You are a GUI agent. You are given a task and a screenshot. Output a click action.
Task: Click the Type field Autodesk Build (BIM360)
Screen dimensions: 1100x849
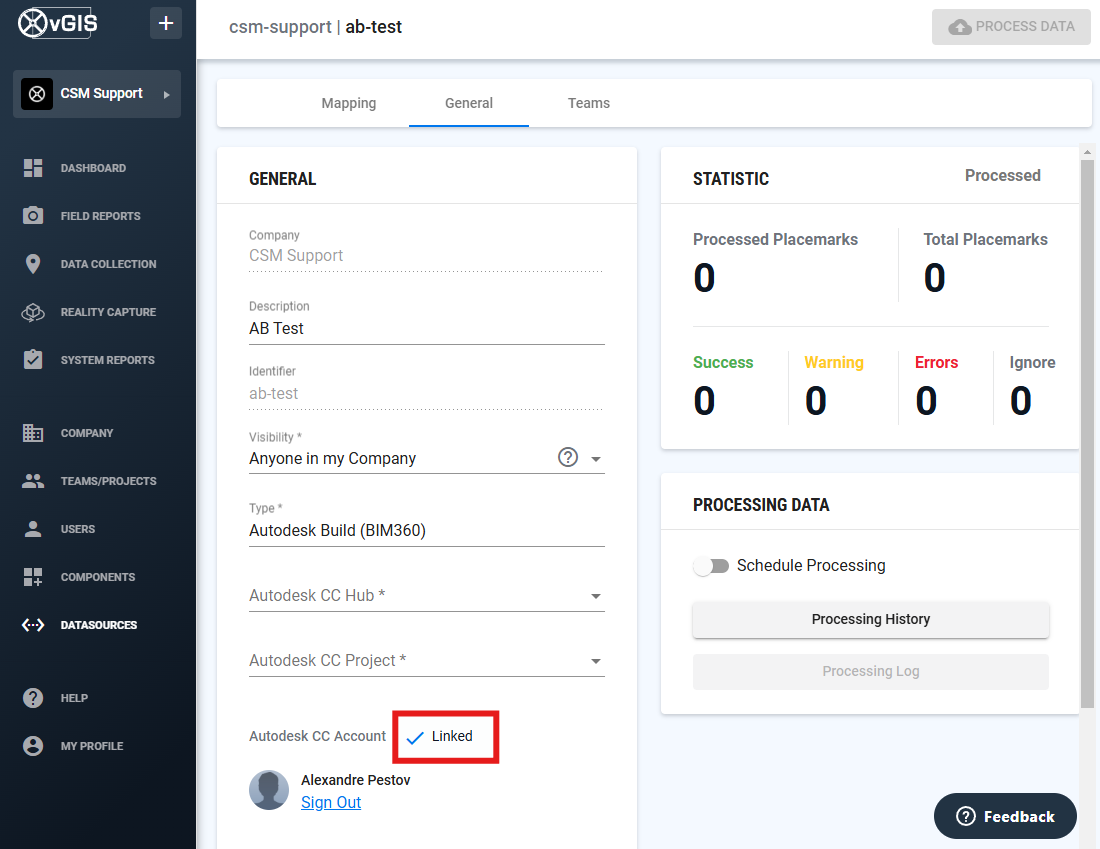click(x=427, y=530)
